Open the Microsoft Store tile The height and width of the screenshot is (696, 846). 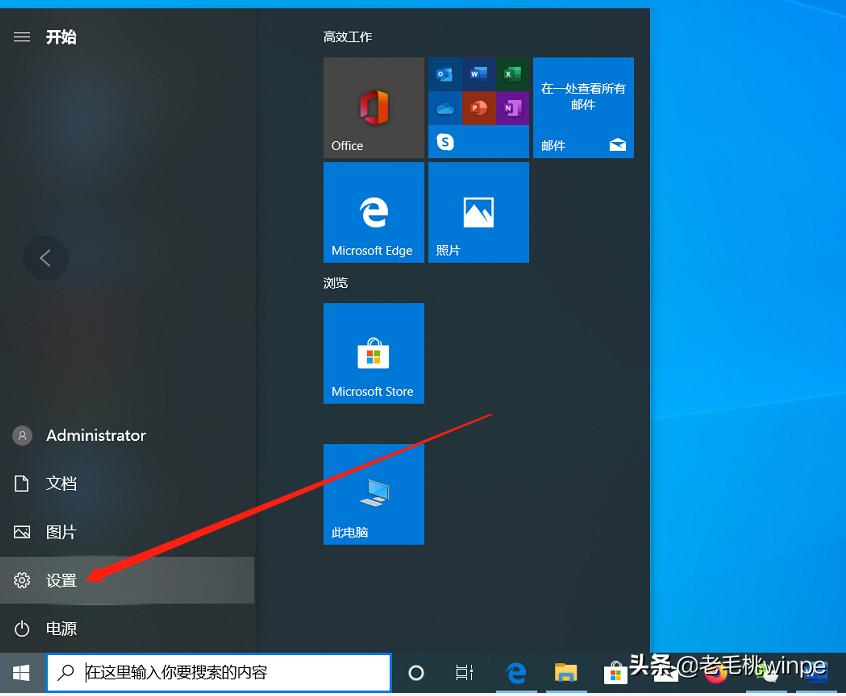(x=373, y=353)
